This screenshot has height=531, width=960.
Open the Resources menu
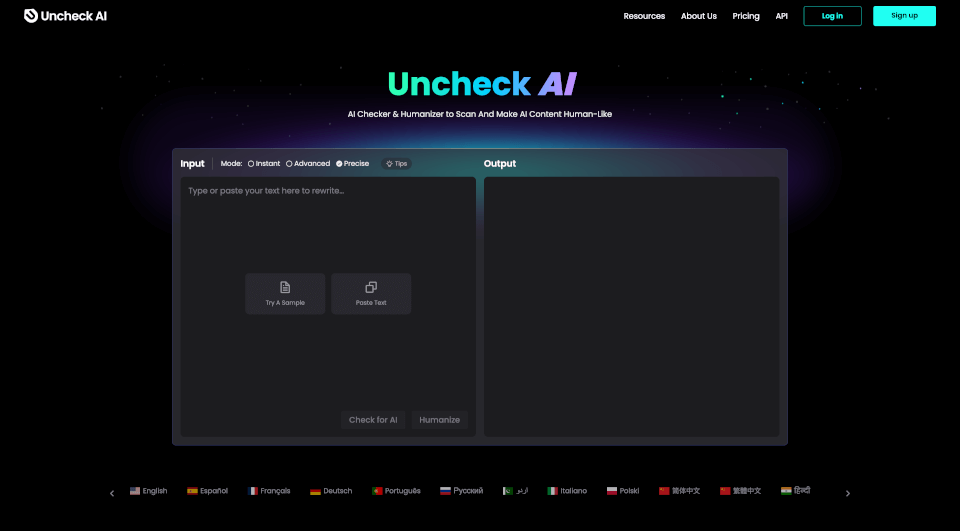pos(644,16)
